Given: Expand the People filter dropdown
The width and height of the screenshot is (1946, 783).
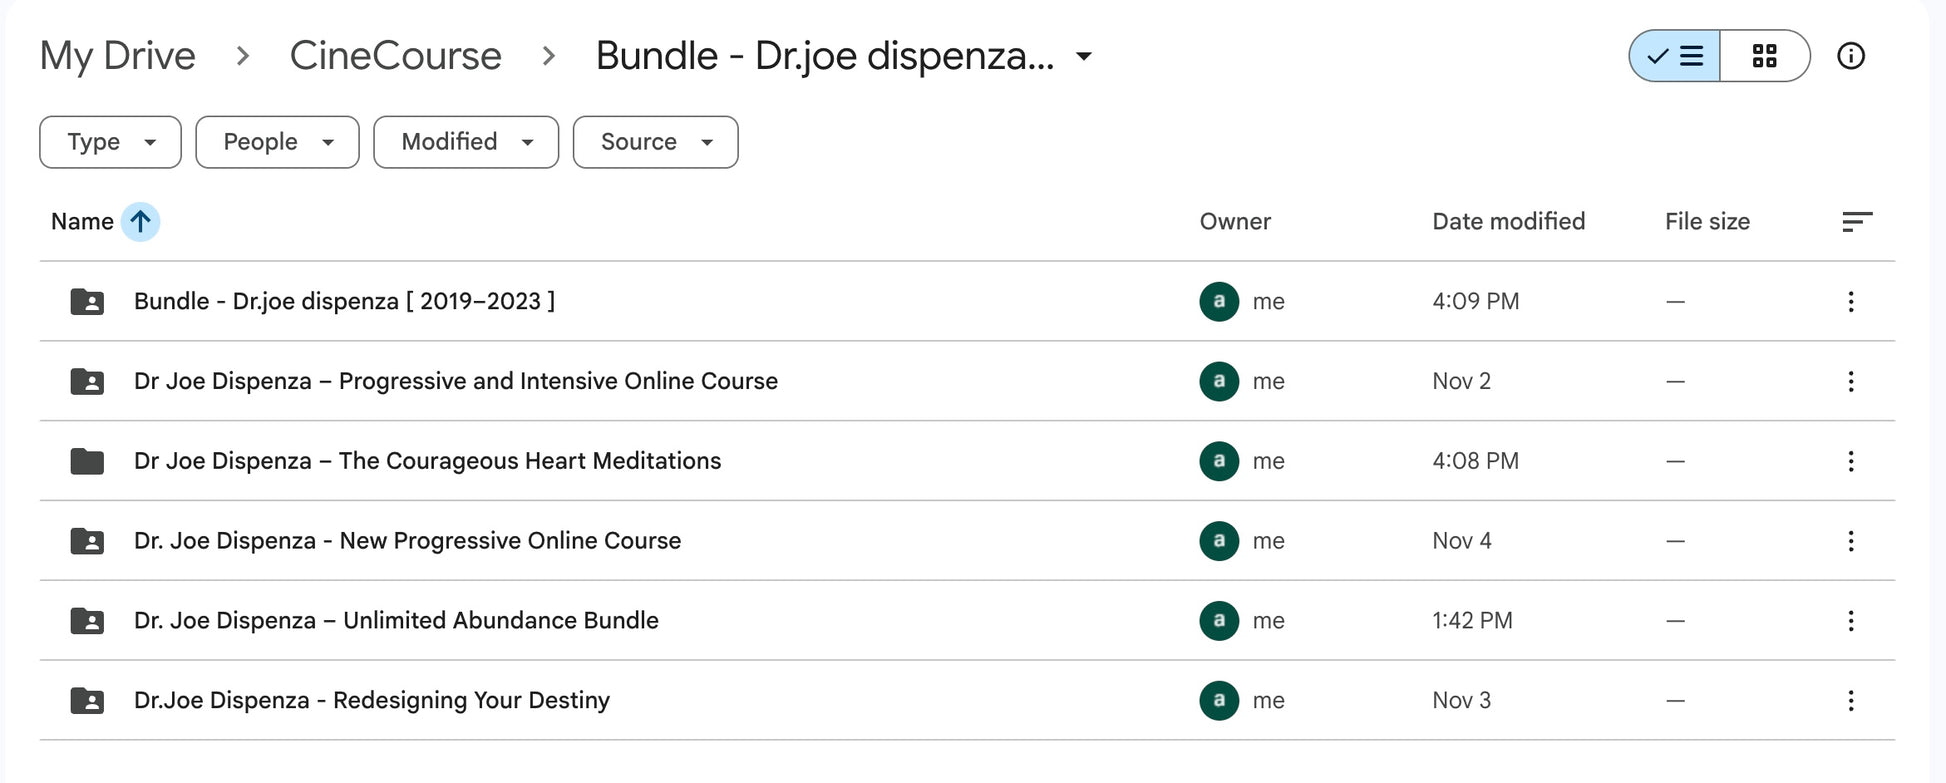Looking at the screenshot, I should point(277,142).
